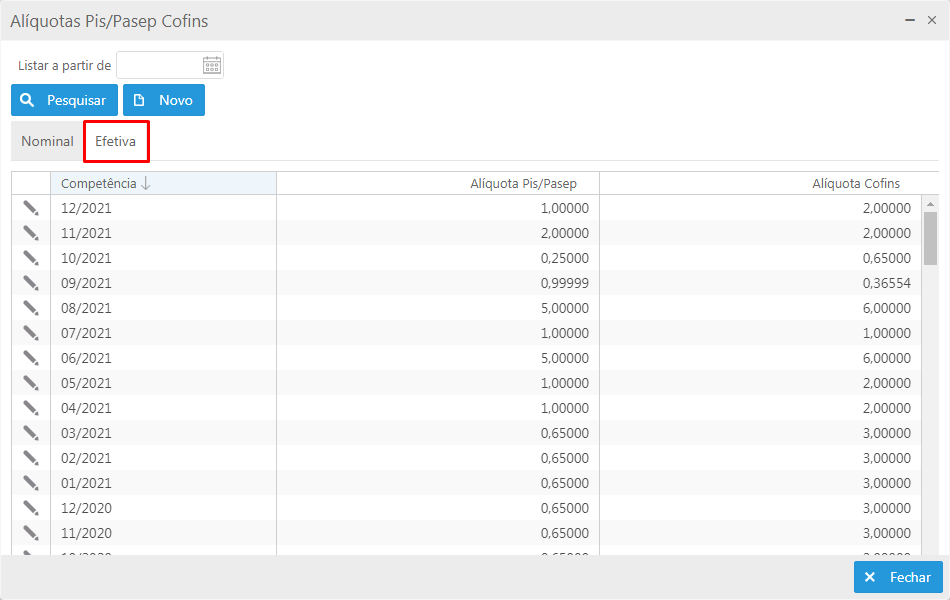This screenshot has height=600, width=950.
Task: Select the 08/2021 competência cell
Action: pos(164,308)
